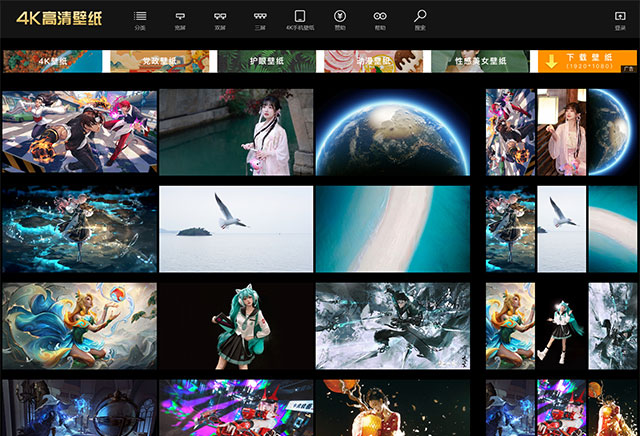Open the large aerial sandbar beach wallpaper
Screen dimensions: 640x436
tap(392, 228)
